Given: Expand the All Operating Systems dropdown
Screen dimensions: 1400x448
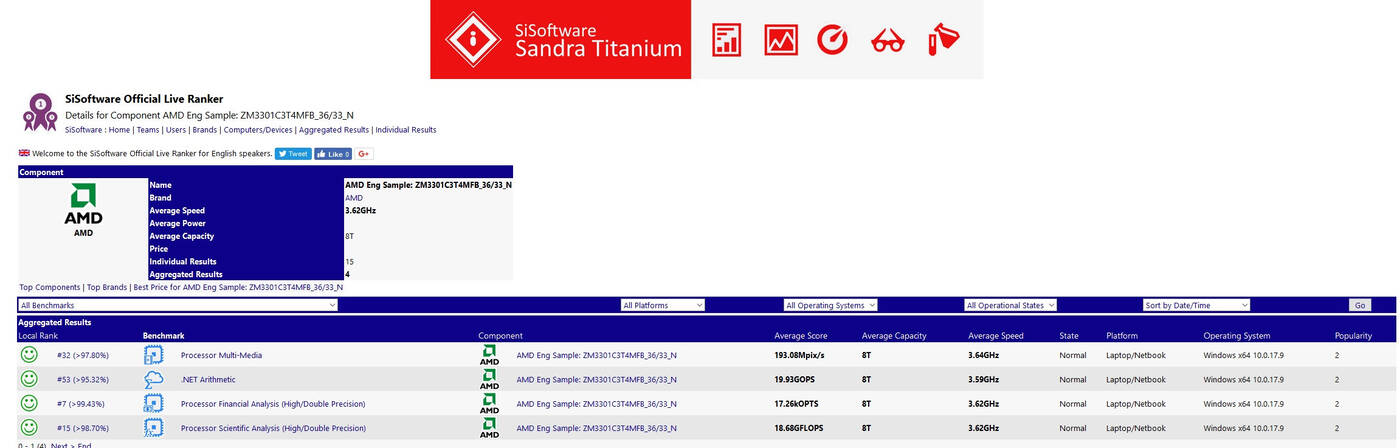Looking at the screenshot, I should click(830, 305).
